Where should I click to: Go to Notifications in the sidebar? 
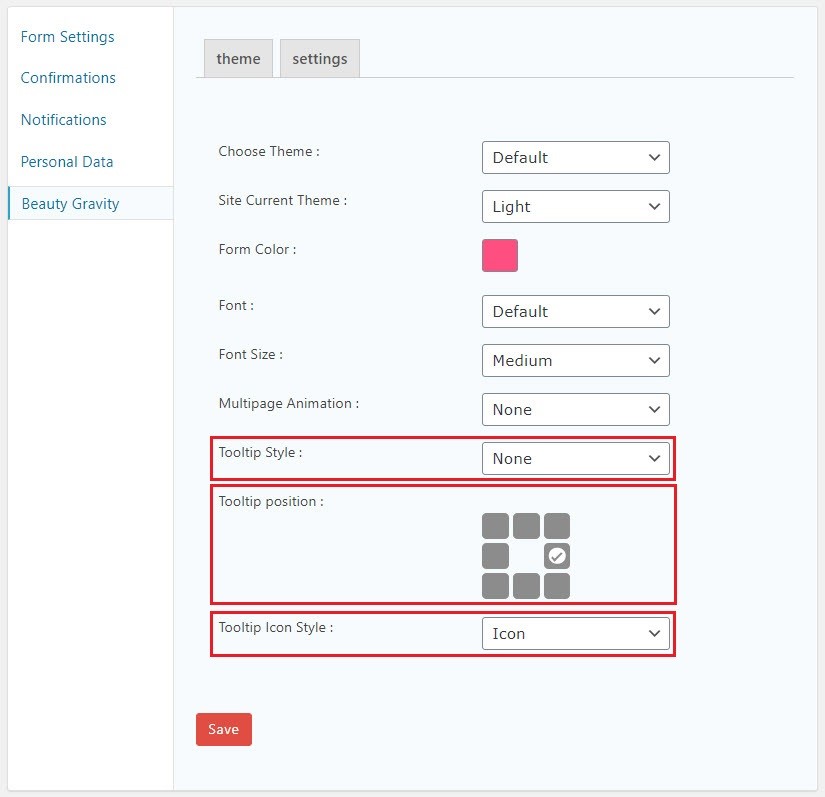click(64, 120)
